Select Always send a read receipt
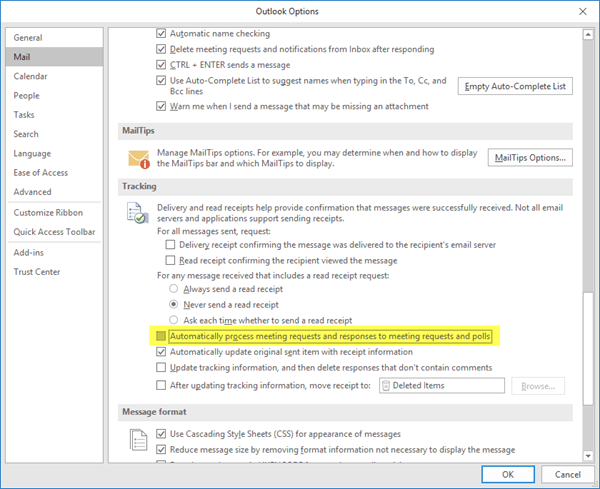 coord(174,287)
